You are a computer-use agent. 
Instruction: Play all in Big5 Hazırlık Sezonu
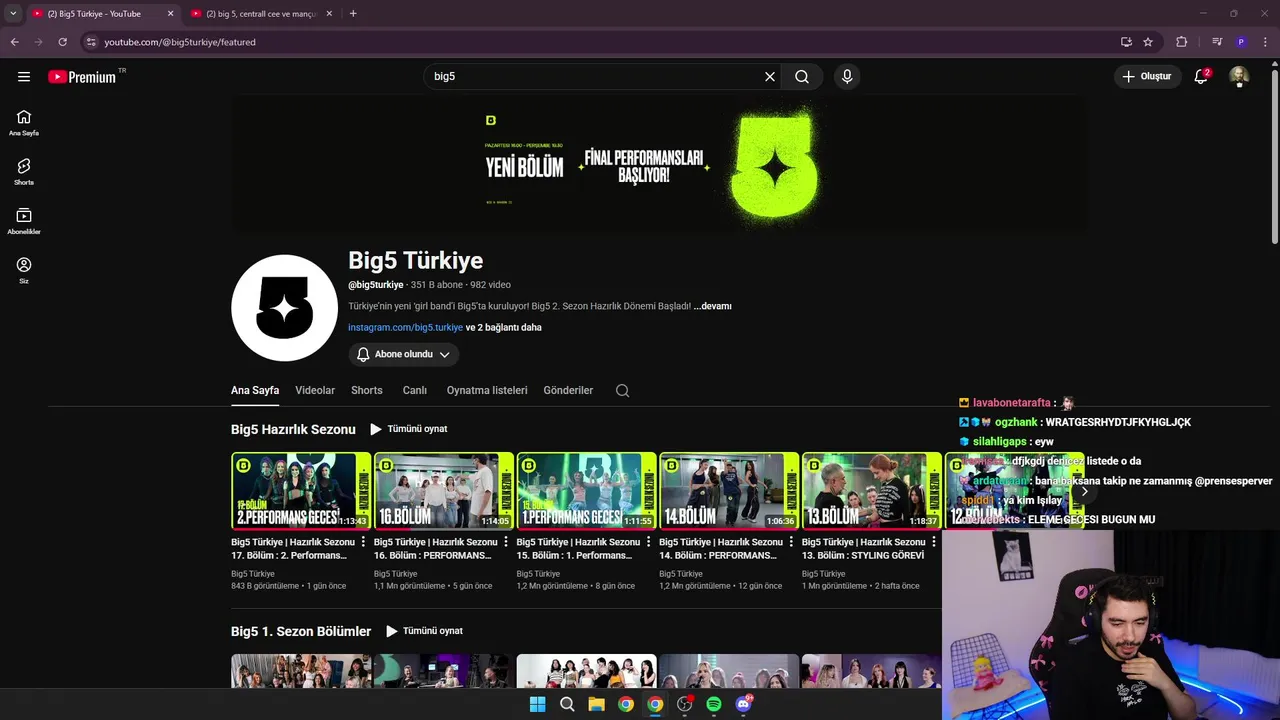click(x=409, y=429)
